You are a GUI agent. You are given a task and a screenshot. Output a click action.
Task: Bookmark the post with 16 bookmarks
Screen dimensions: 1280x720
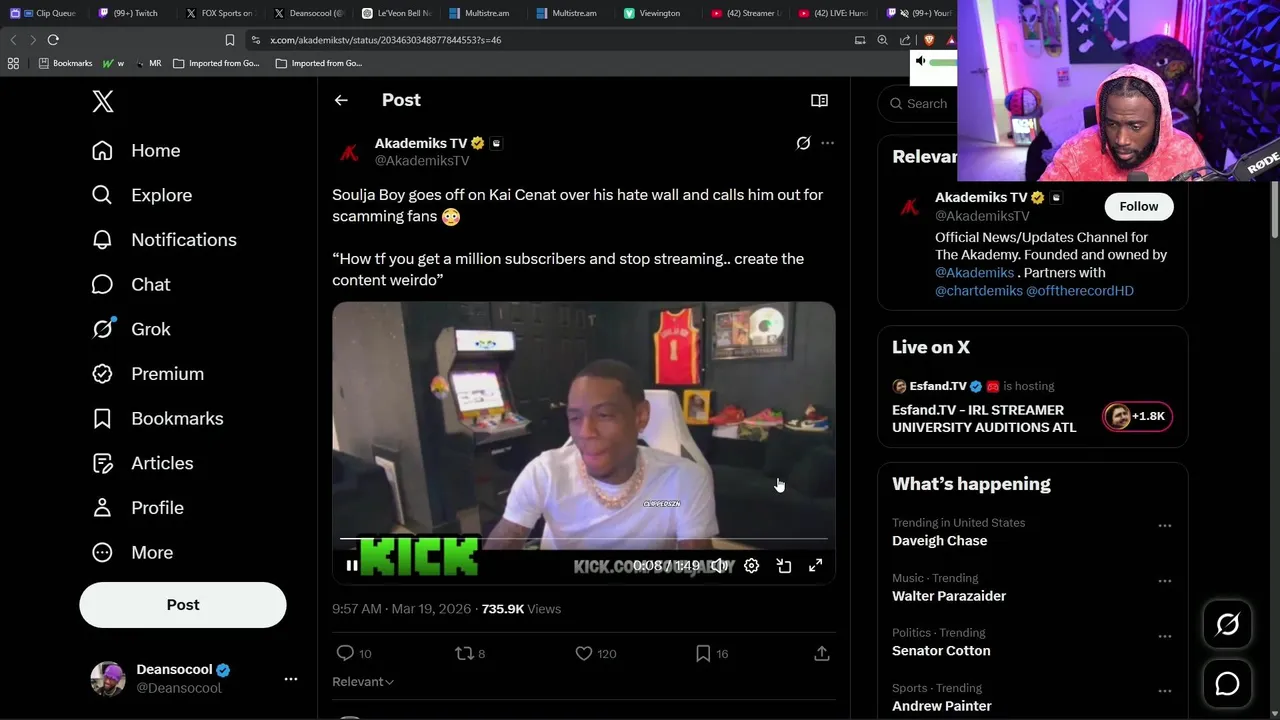(703, 653)
